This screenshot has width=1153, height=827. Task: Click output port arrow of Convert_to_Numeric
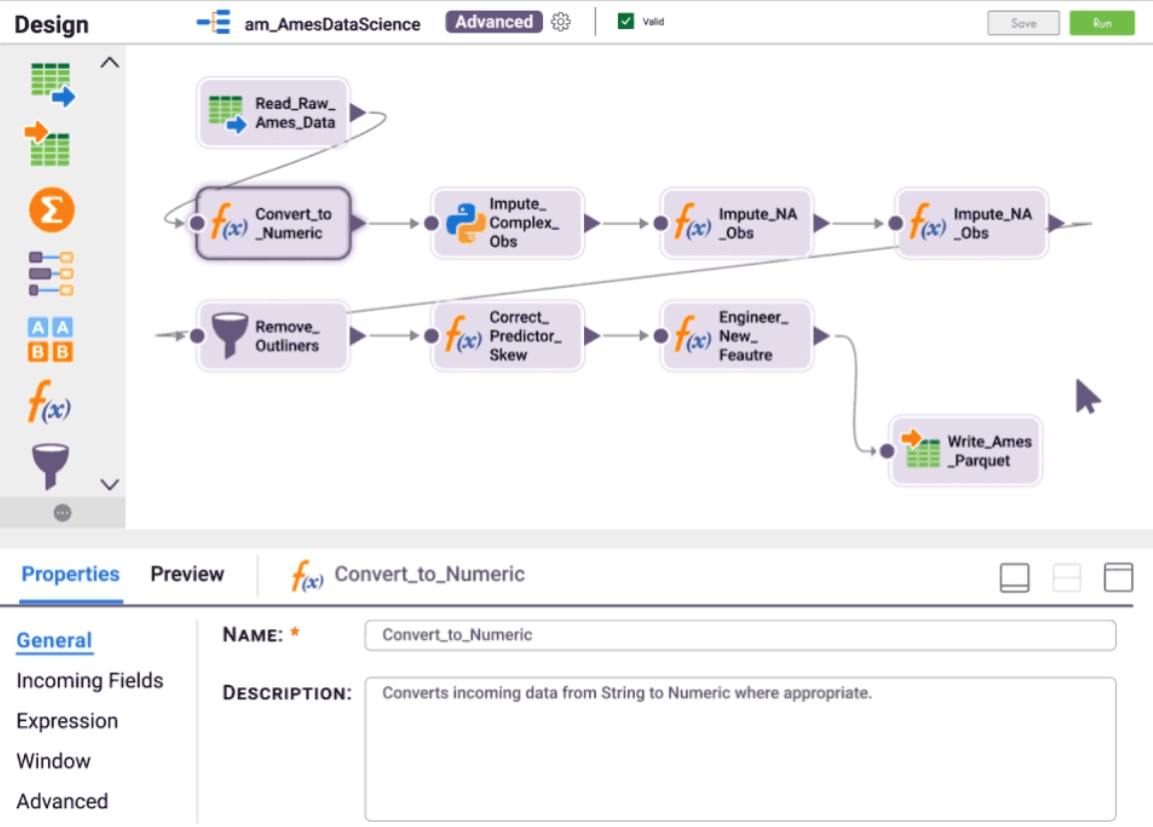(358, 223)
